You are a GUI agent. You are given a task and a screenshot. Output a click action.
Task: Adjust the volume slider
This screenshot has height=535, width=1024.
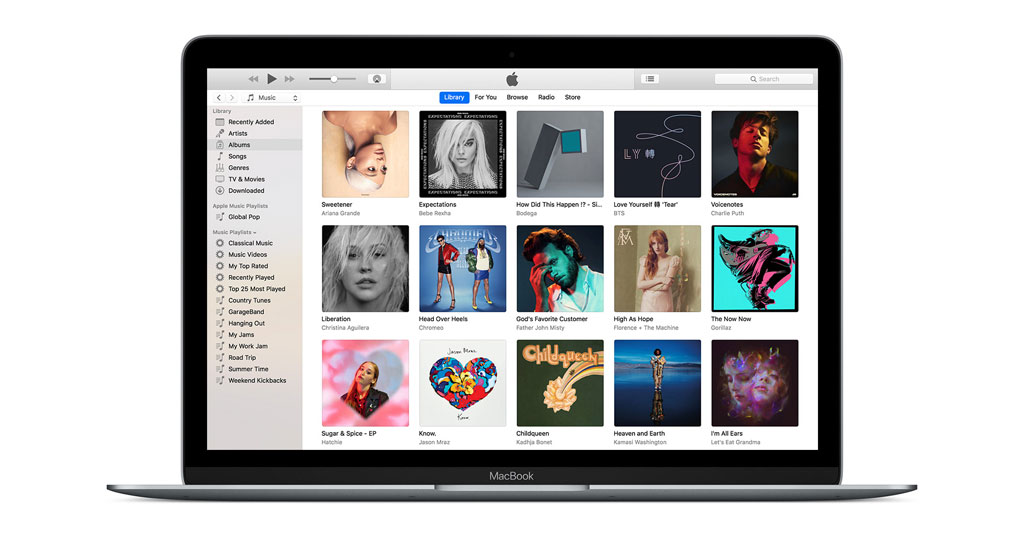pos(332,79)
